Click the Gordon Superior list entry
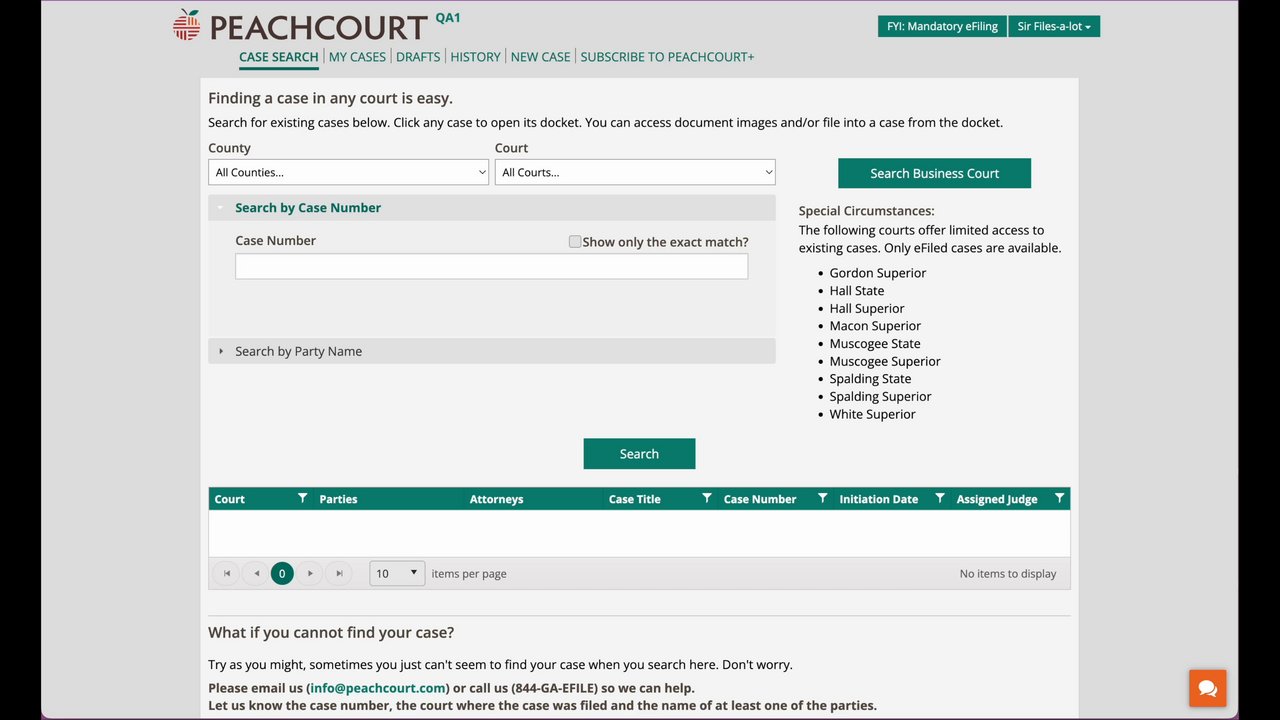The image size is (1280, 720). [877, 273]
